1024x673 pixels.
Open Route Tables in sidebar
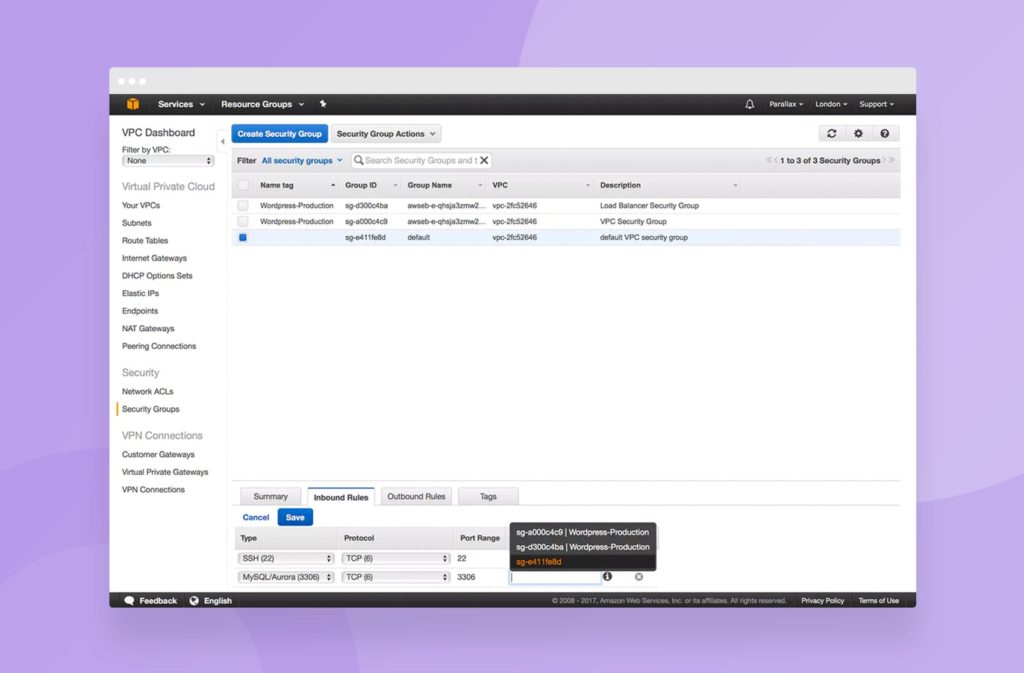[x=145, y=240]
